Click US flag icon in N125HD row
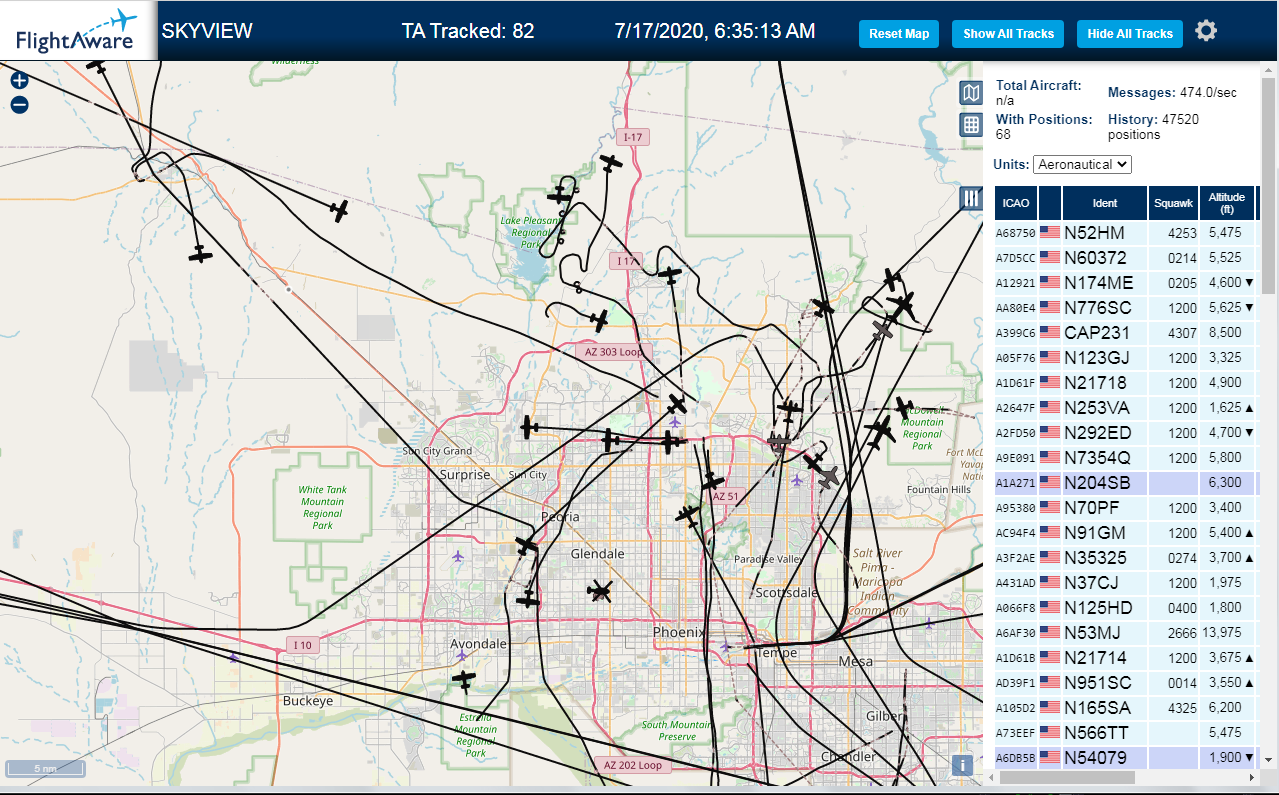 [1050, 607]
